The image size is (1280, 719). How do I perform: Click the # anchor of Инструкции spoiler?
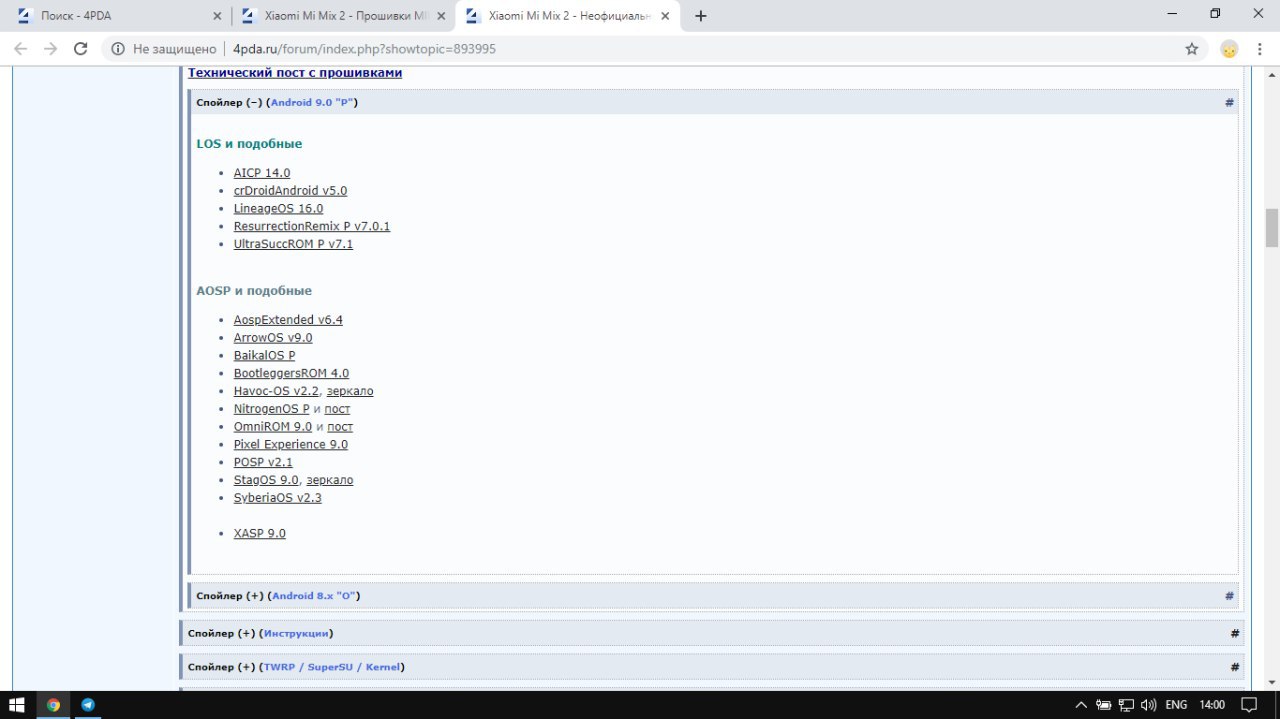[1235, 633]
